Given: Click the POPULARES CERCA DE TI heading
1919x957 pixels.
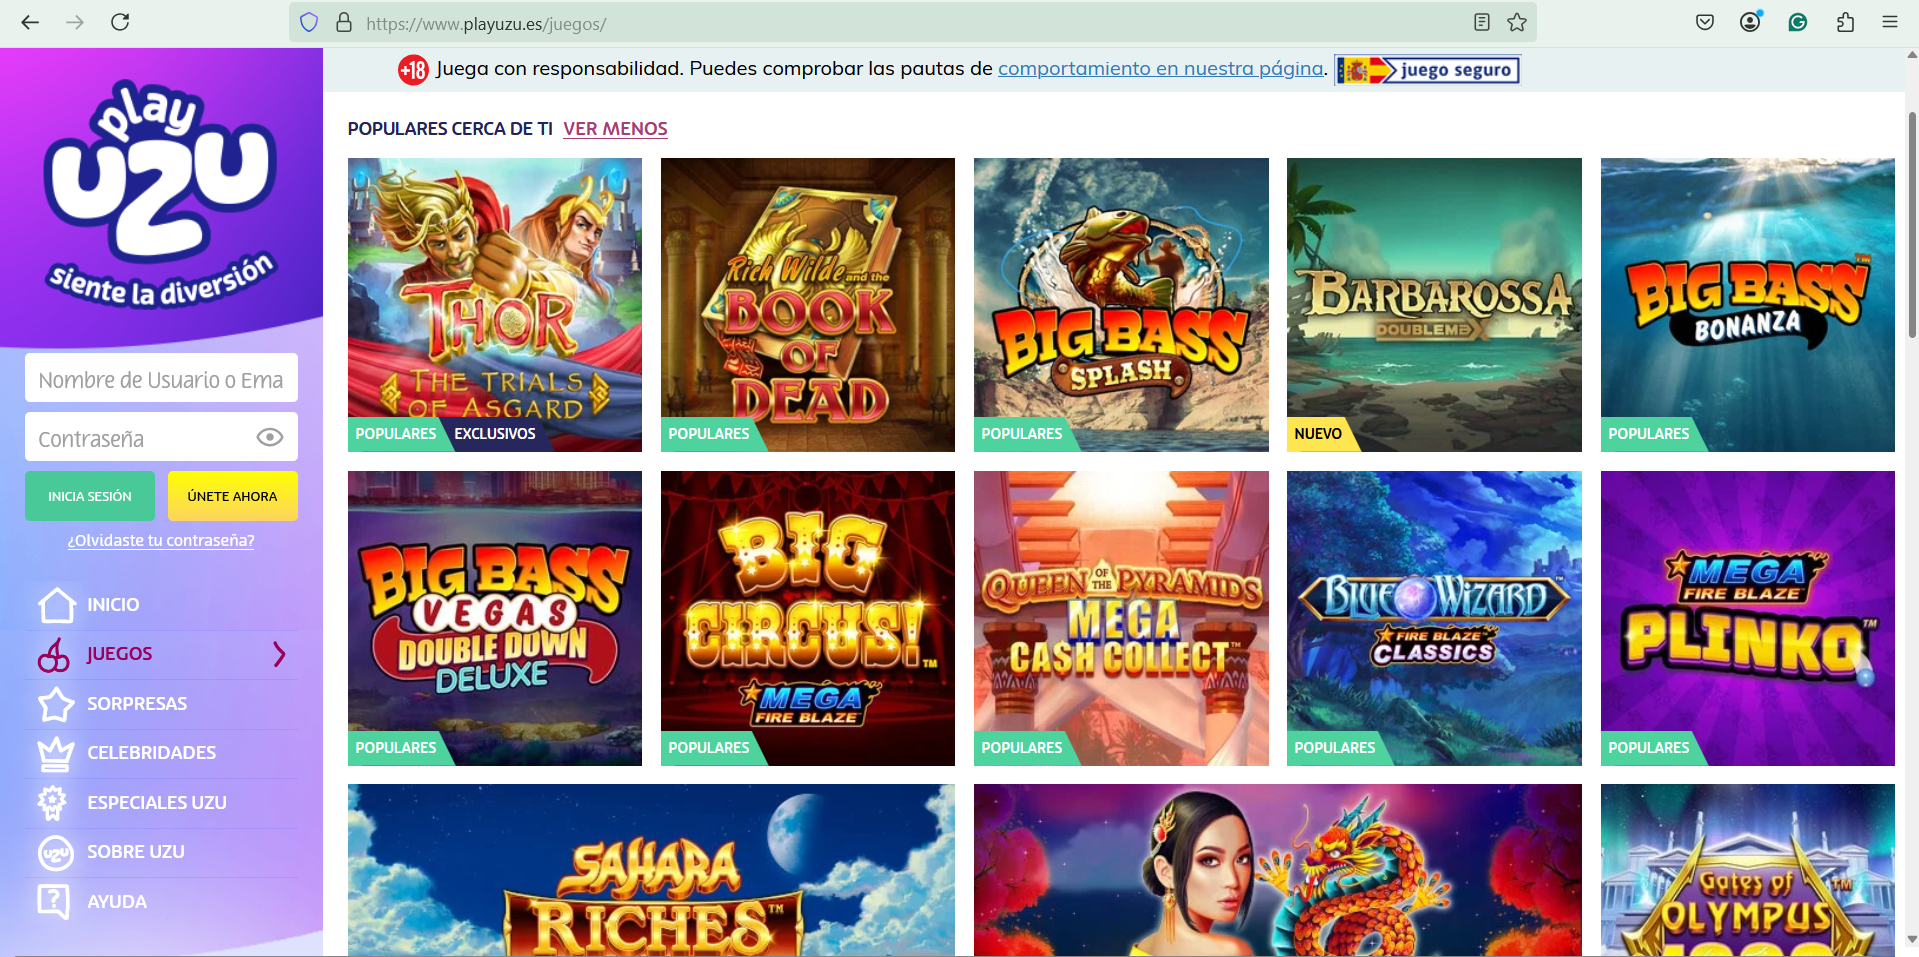Looking at the screenshot, I should (450, 129).
